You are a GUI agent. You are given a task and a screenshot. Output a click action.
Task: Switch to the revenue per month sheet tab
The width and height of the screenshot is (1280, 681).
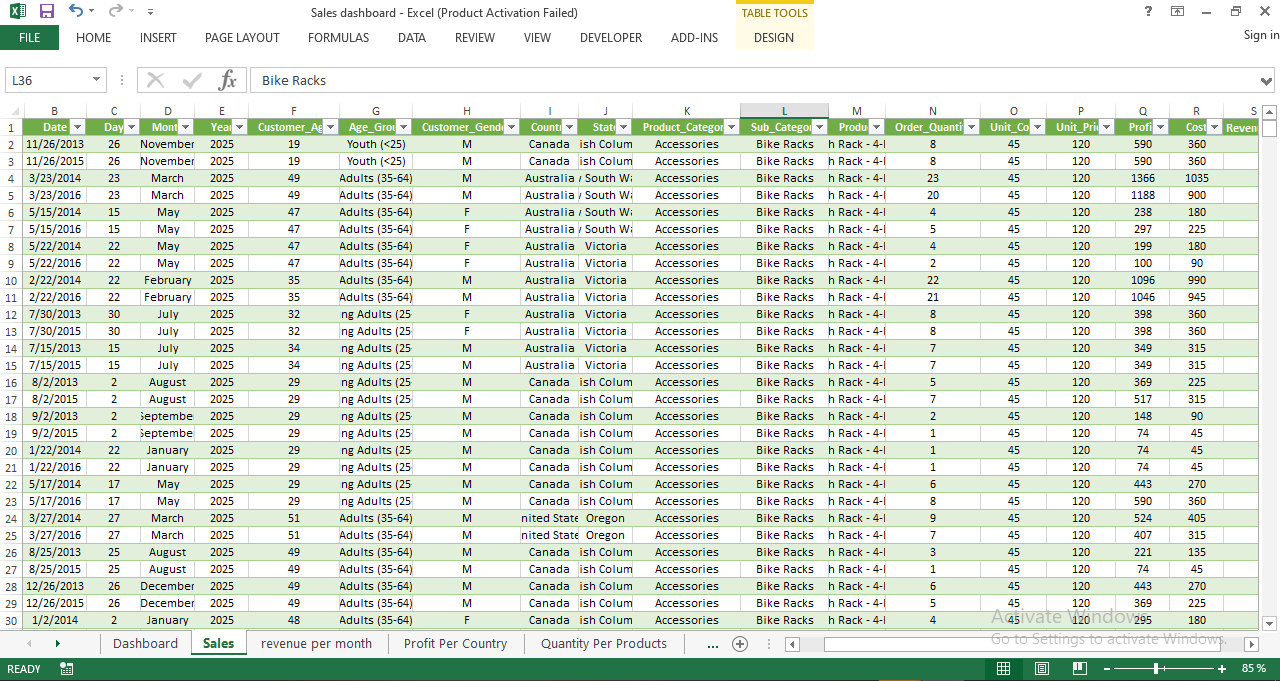(316, 643)
